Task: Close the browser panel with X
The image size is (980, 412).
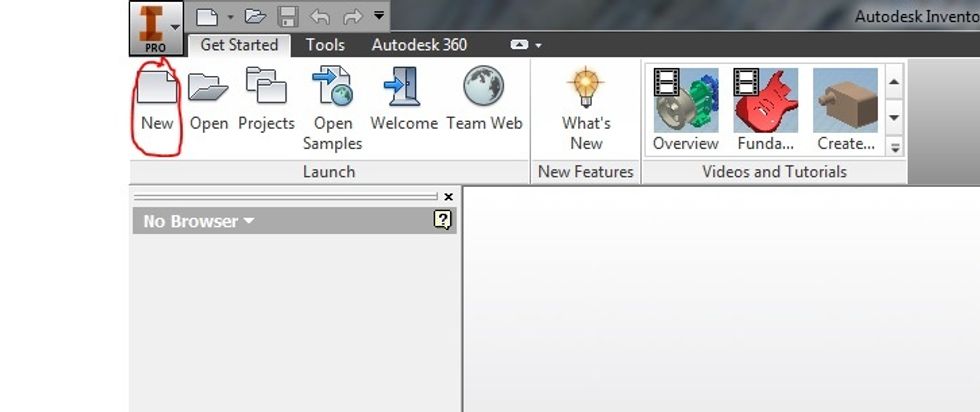Action: click(x=448, y=197)
